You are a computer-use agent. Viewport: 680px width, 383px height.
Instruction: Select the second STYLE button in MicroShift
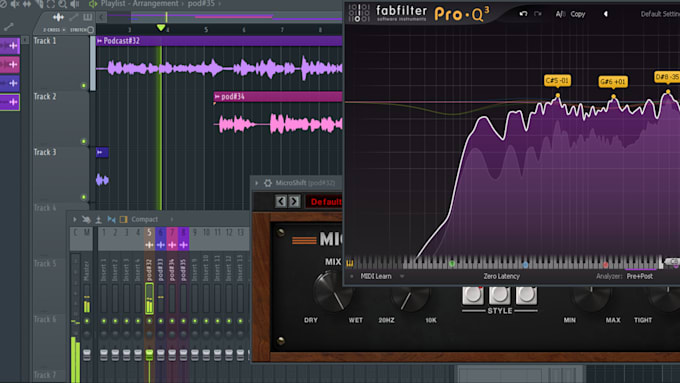tap(500, 295)
